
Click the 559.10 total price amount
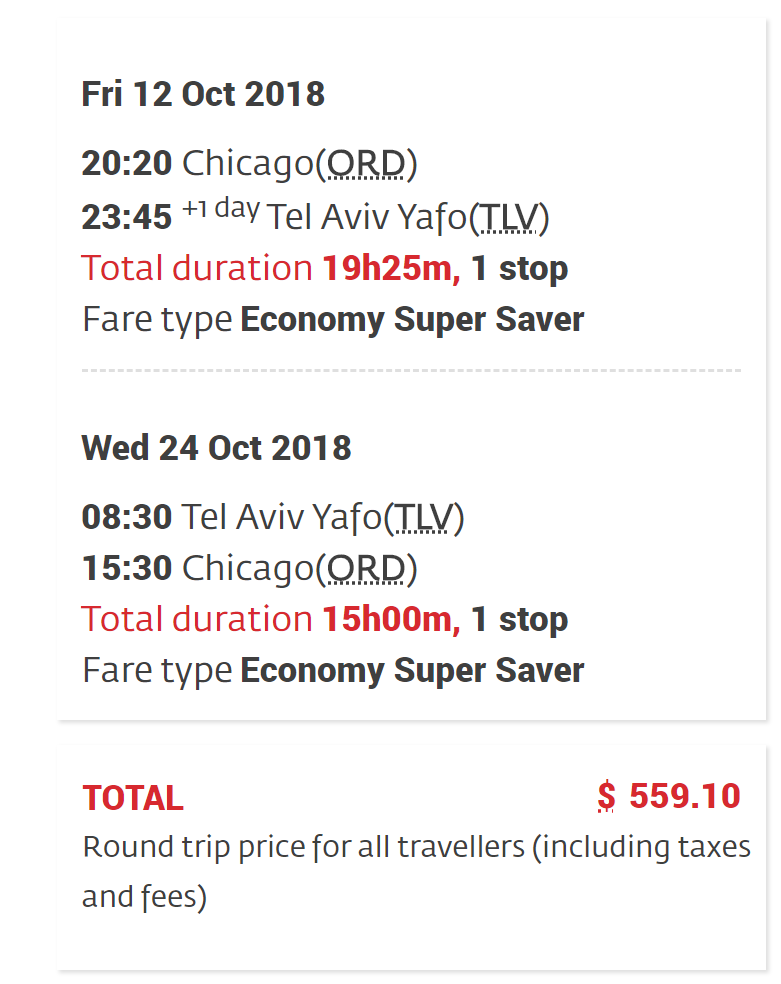[x=685, y=796]
